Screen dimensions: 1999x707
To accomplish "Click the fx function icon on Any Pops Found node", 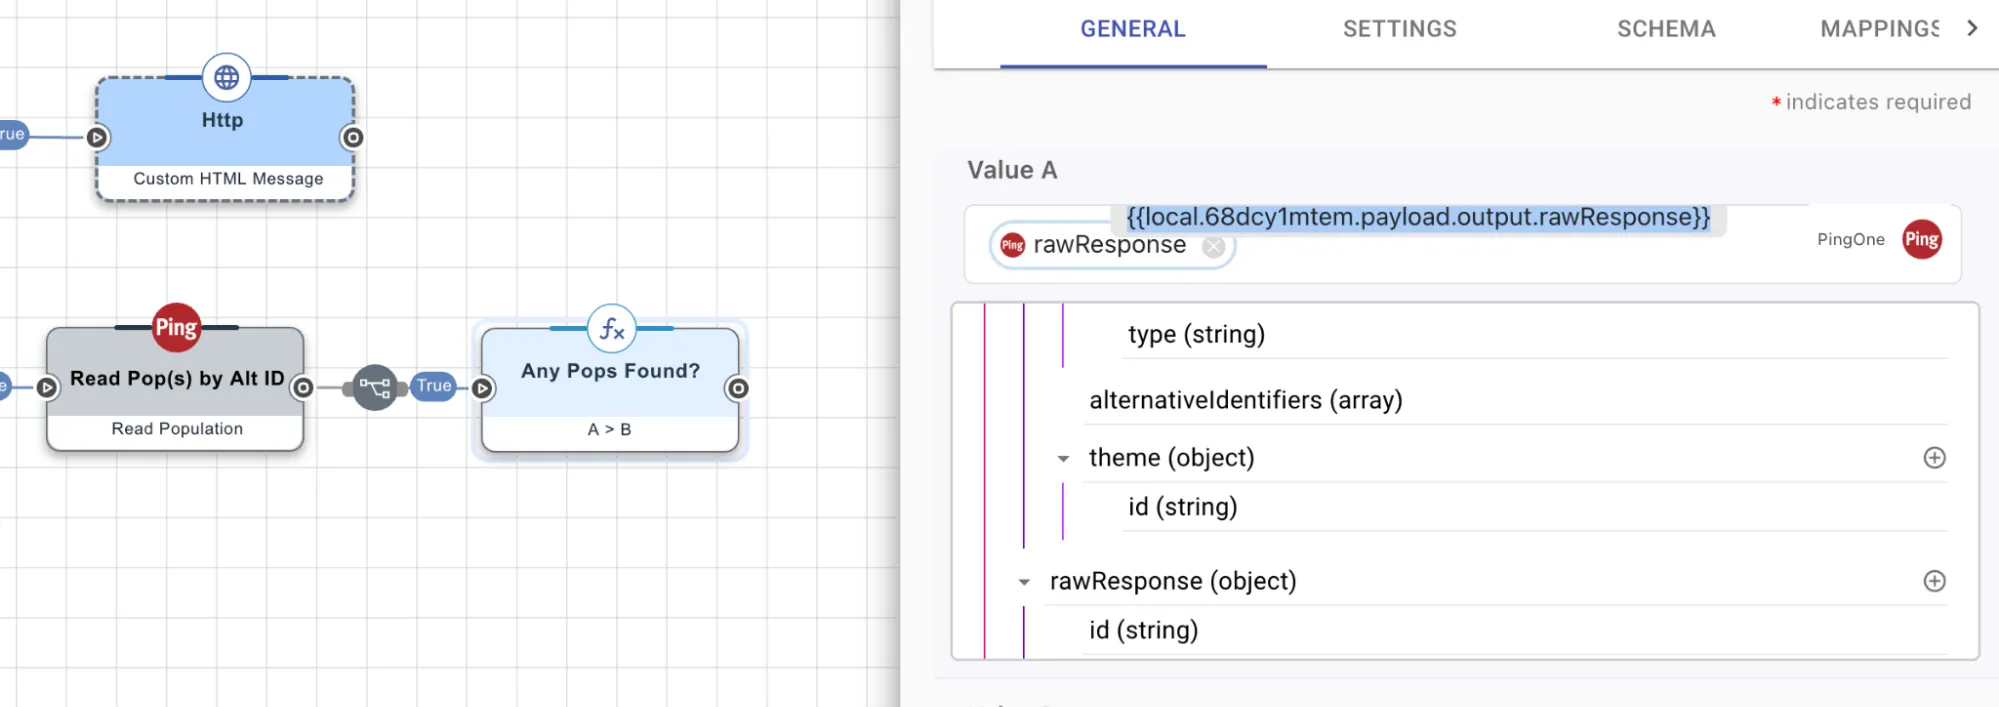I will click(x=612, y=328).
